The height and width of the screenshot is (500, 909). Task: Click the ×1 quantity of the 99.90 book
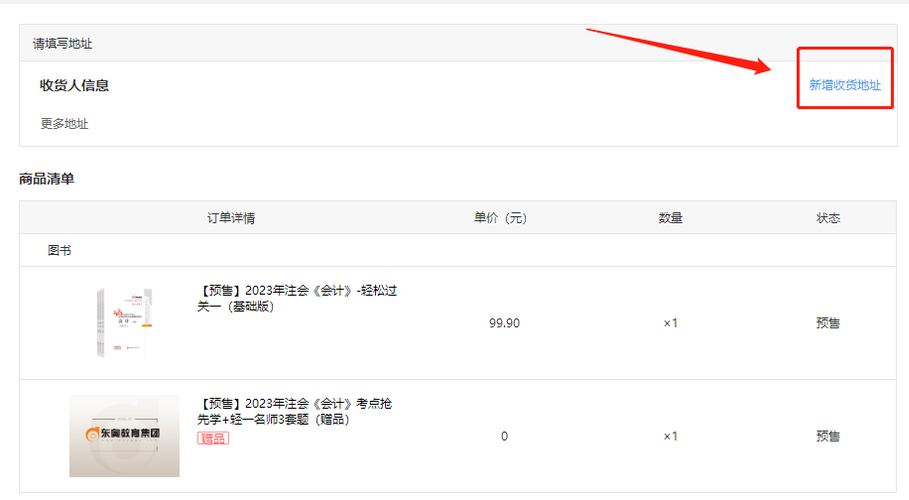pos(670,323)
